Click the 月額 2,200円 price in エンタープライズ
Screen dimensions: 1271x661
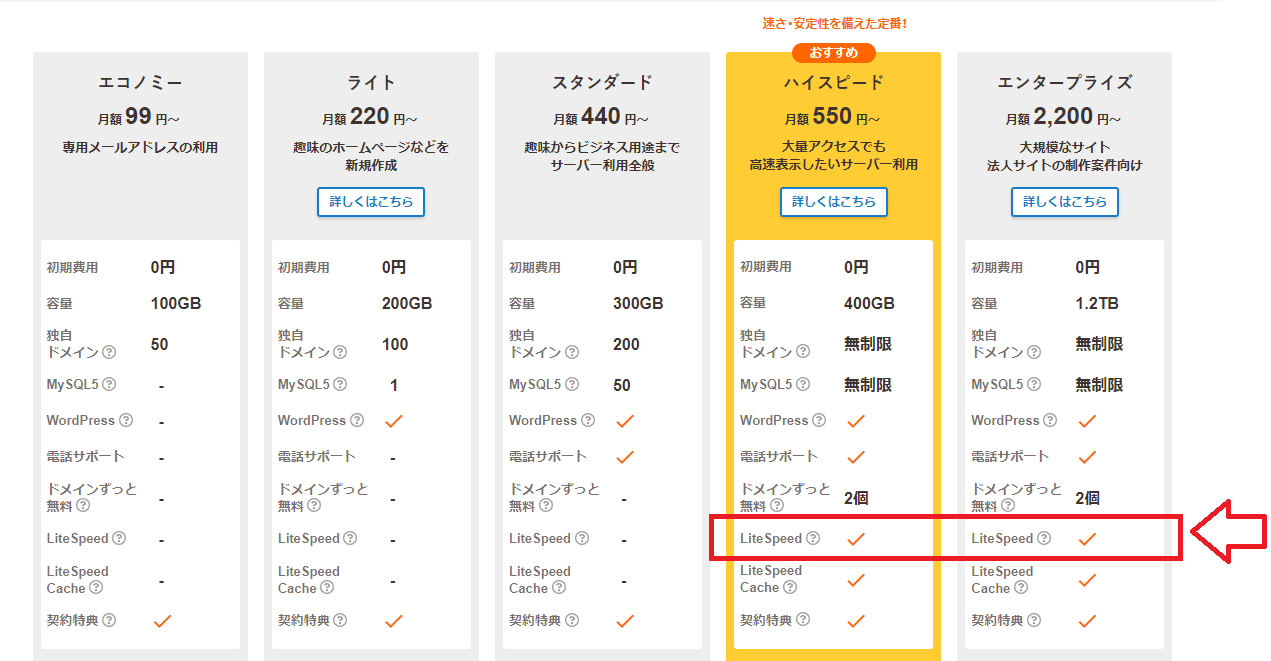pos(1064,118)
